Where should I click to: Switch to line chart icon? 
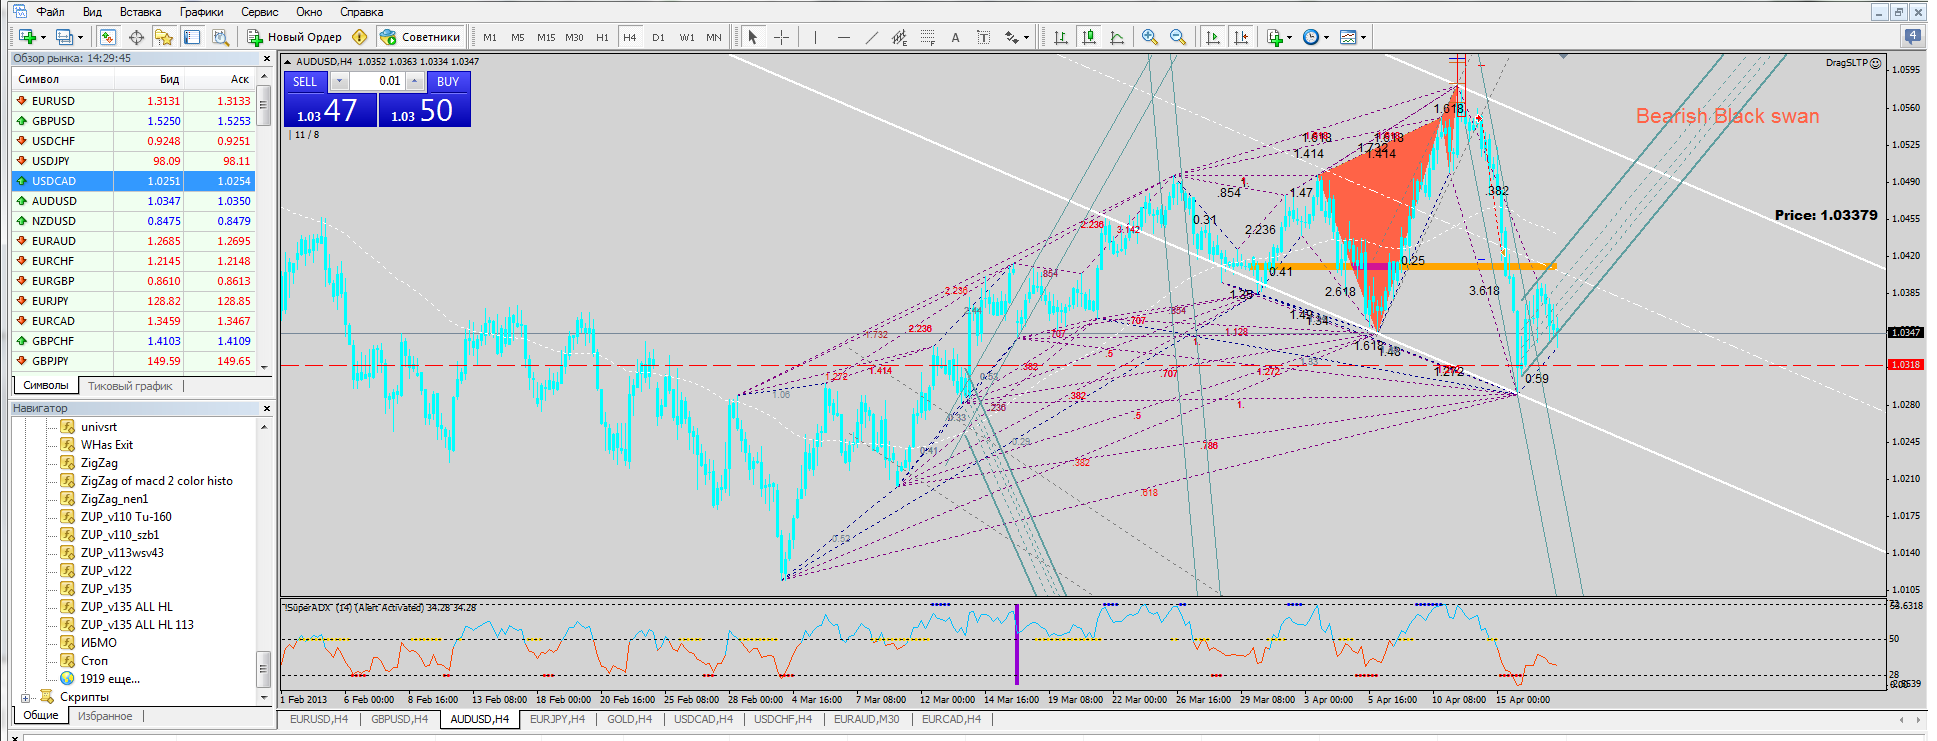pyautogui.click(x=1117, y=37)
